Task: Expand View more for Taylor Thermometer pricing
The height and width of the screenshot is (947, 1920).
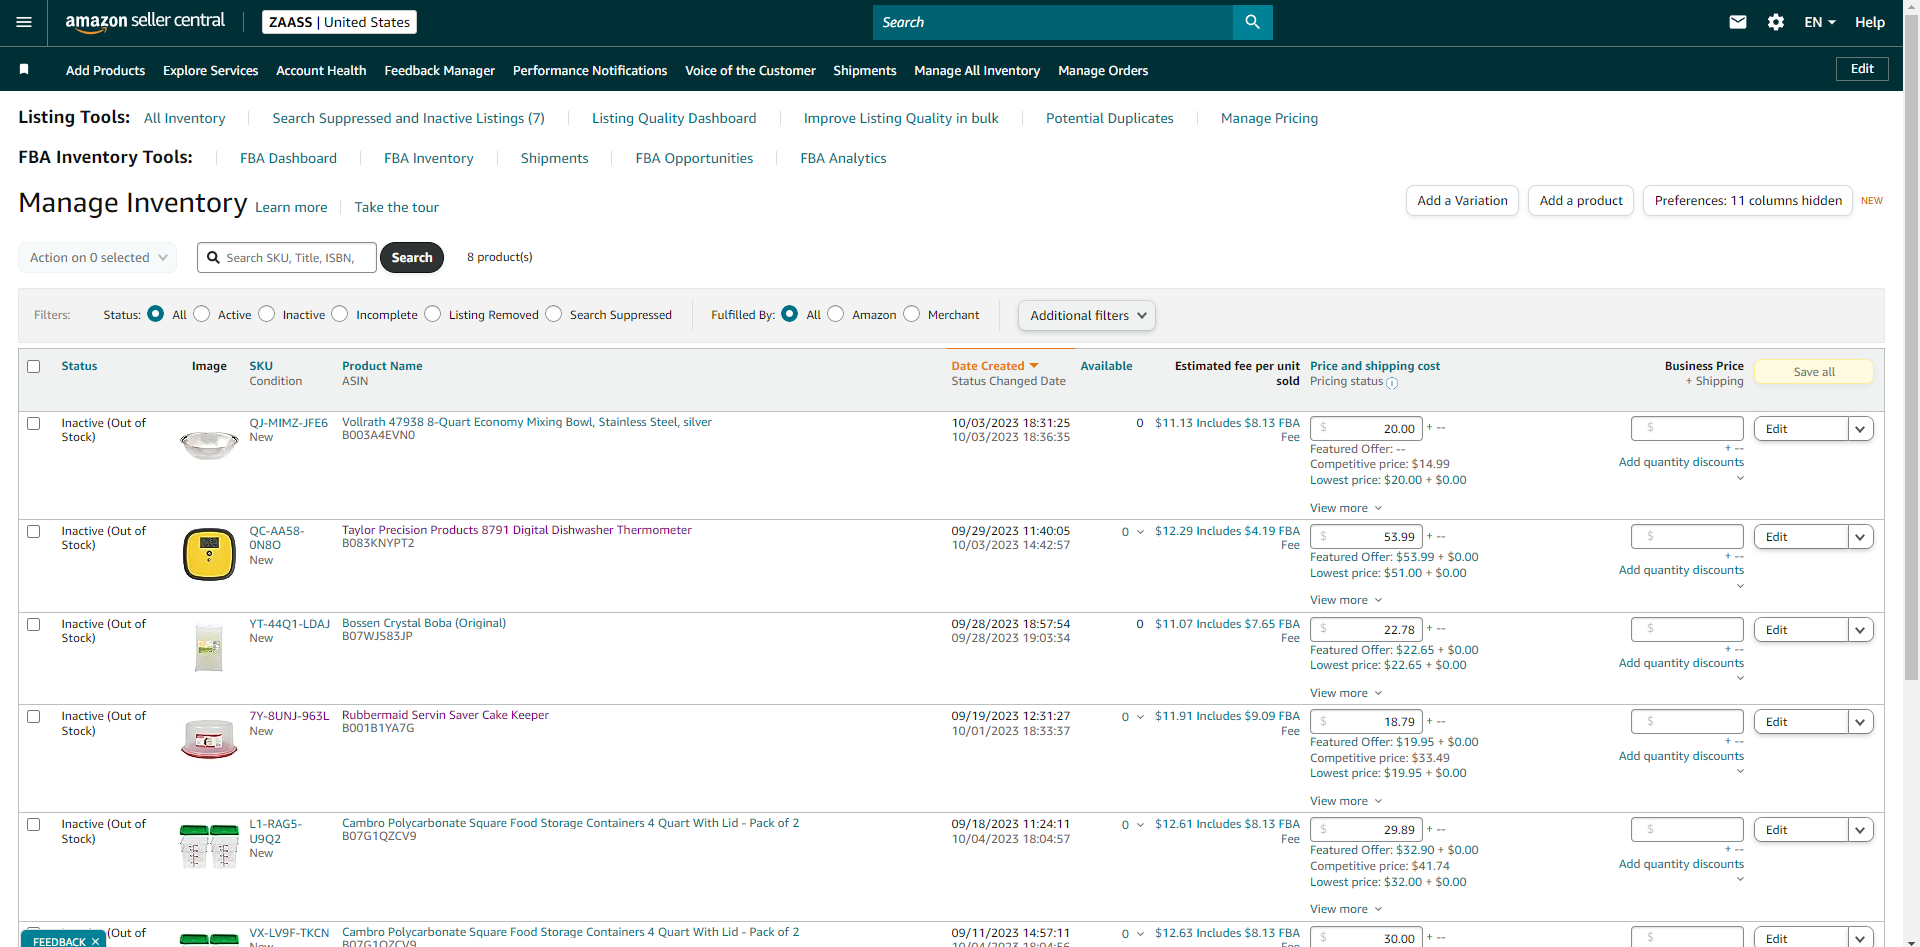Action: point(1346,600)
